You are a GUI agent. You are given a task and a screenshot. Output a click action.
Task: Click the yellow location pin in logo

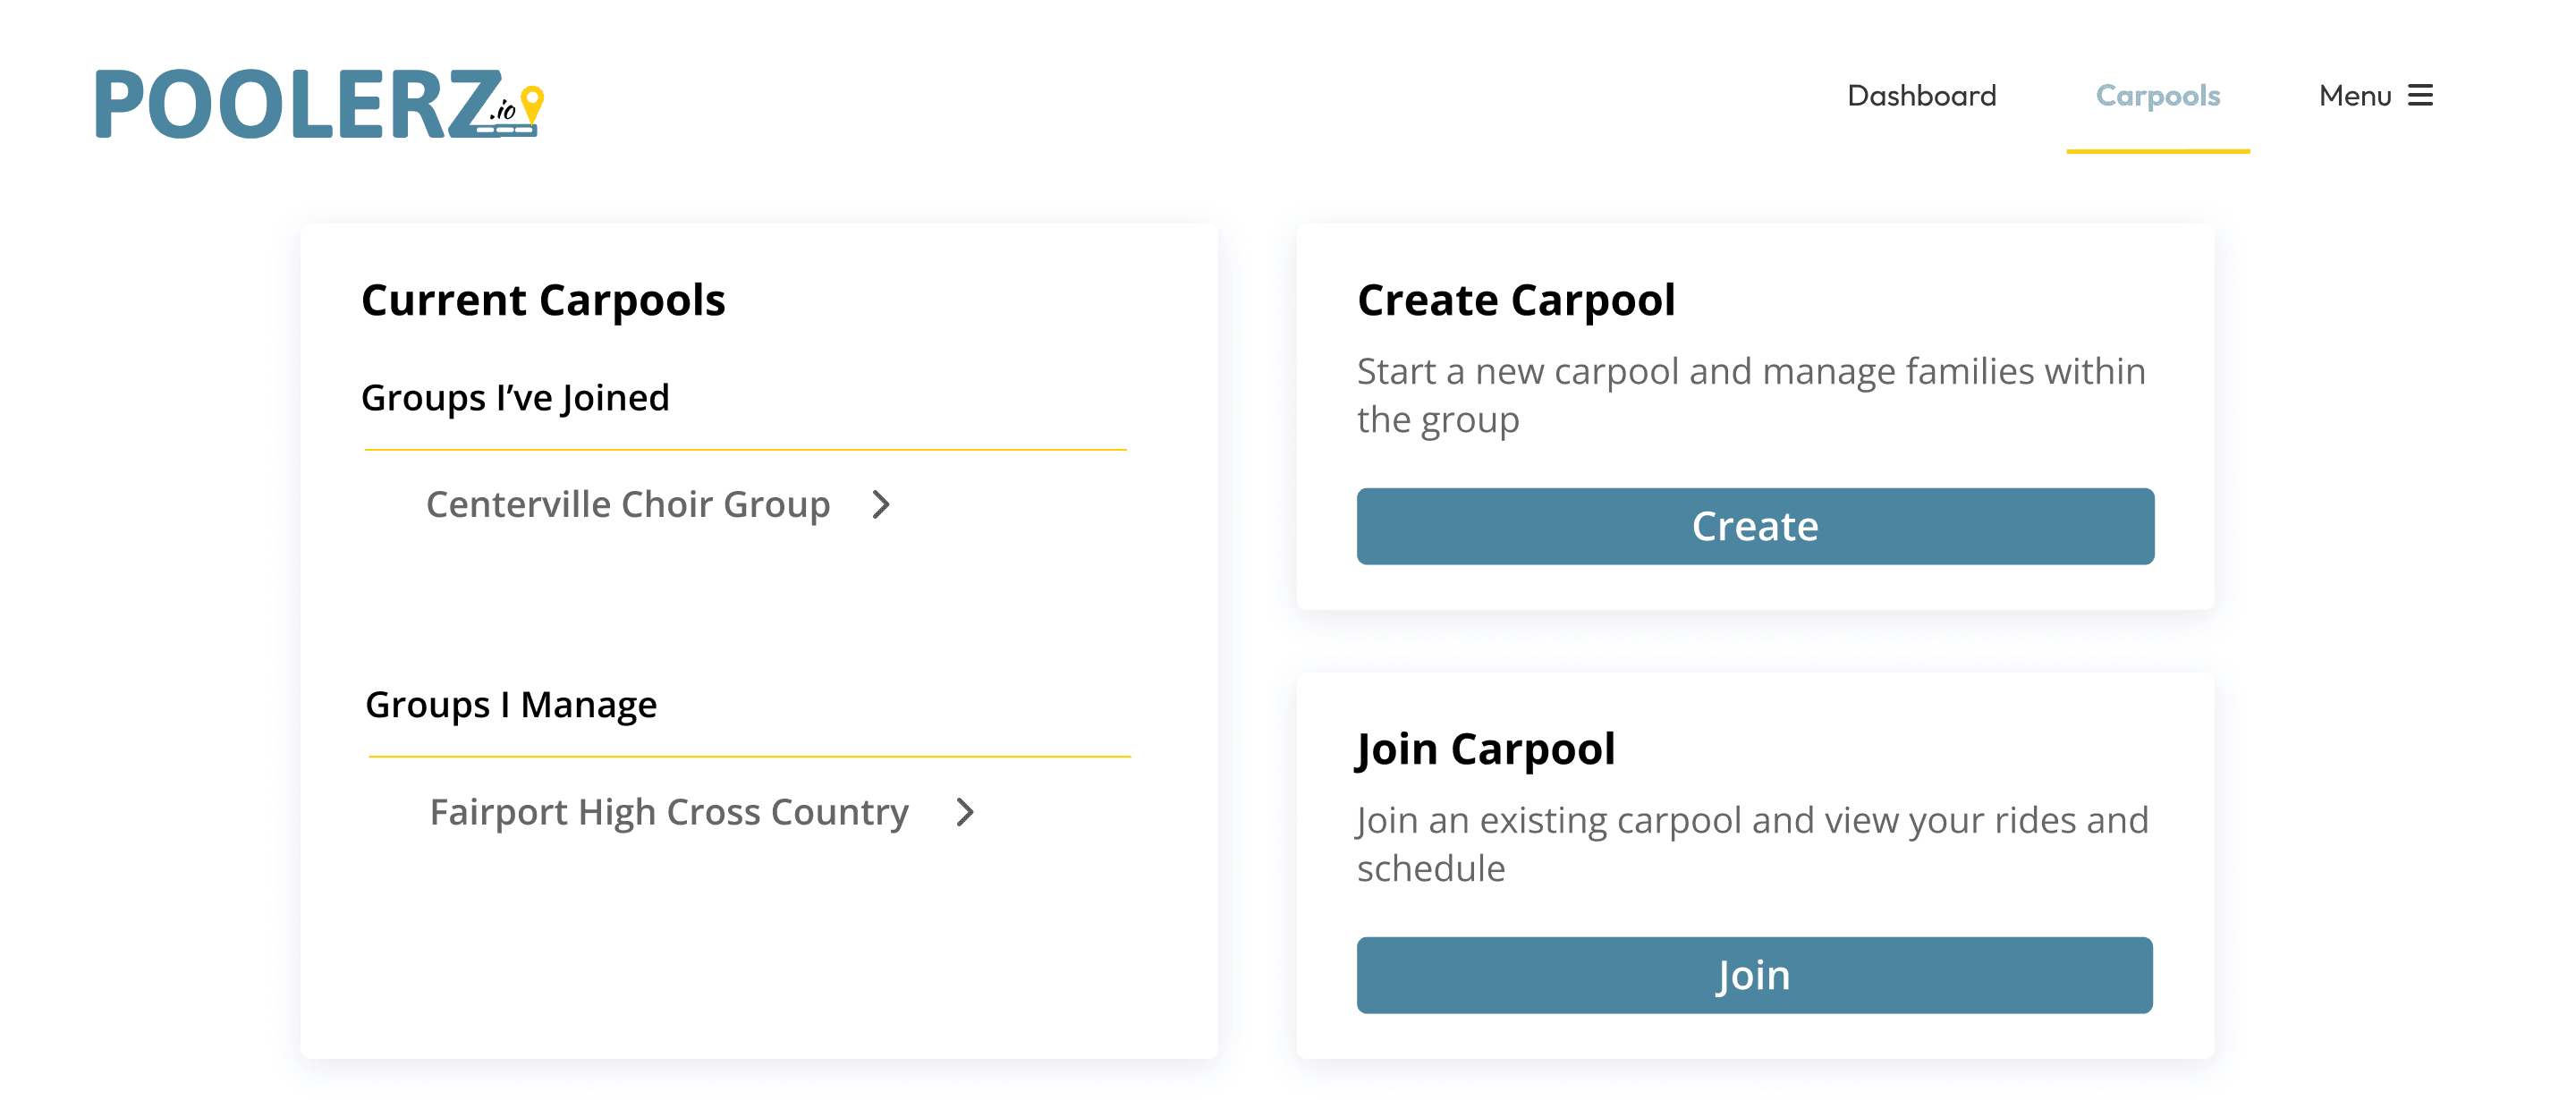pos(533,101)
